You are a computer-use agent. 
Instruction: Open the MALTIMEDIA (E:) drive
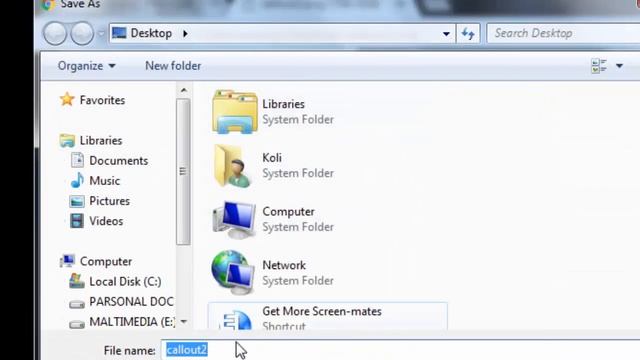coord(132,322)
